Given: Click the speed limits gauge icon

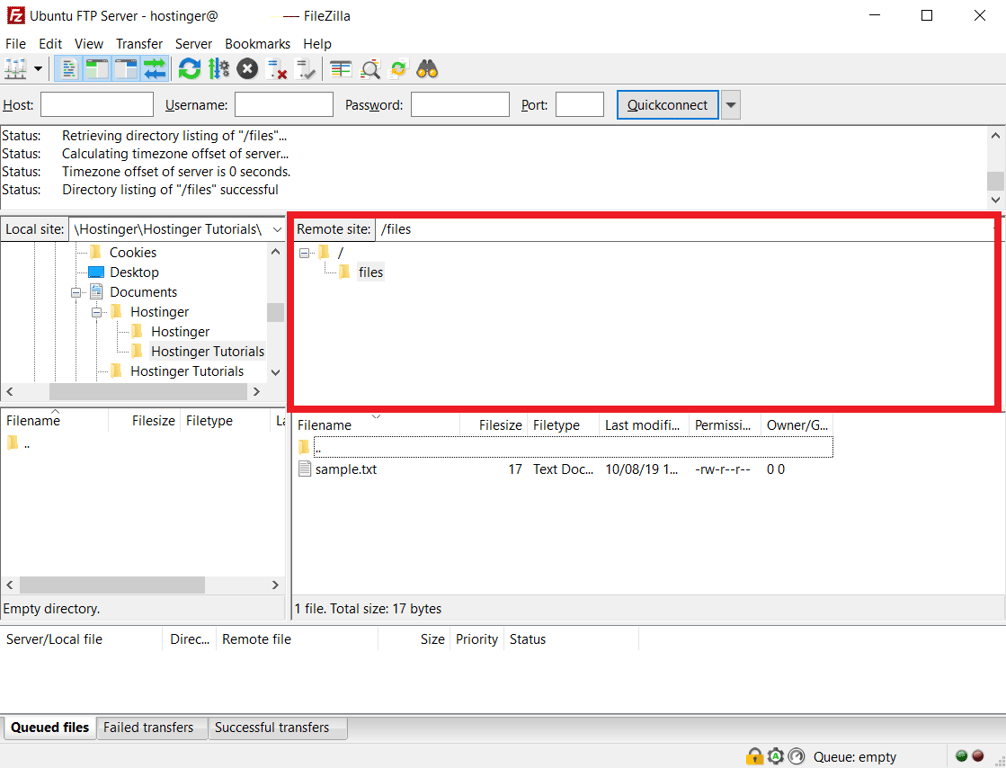Looking at the screenshot, I should (796, 757).
